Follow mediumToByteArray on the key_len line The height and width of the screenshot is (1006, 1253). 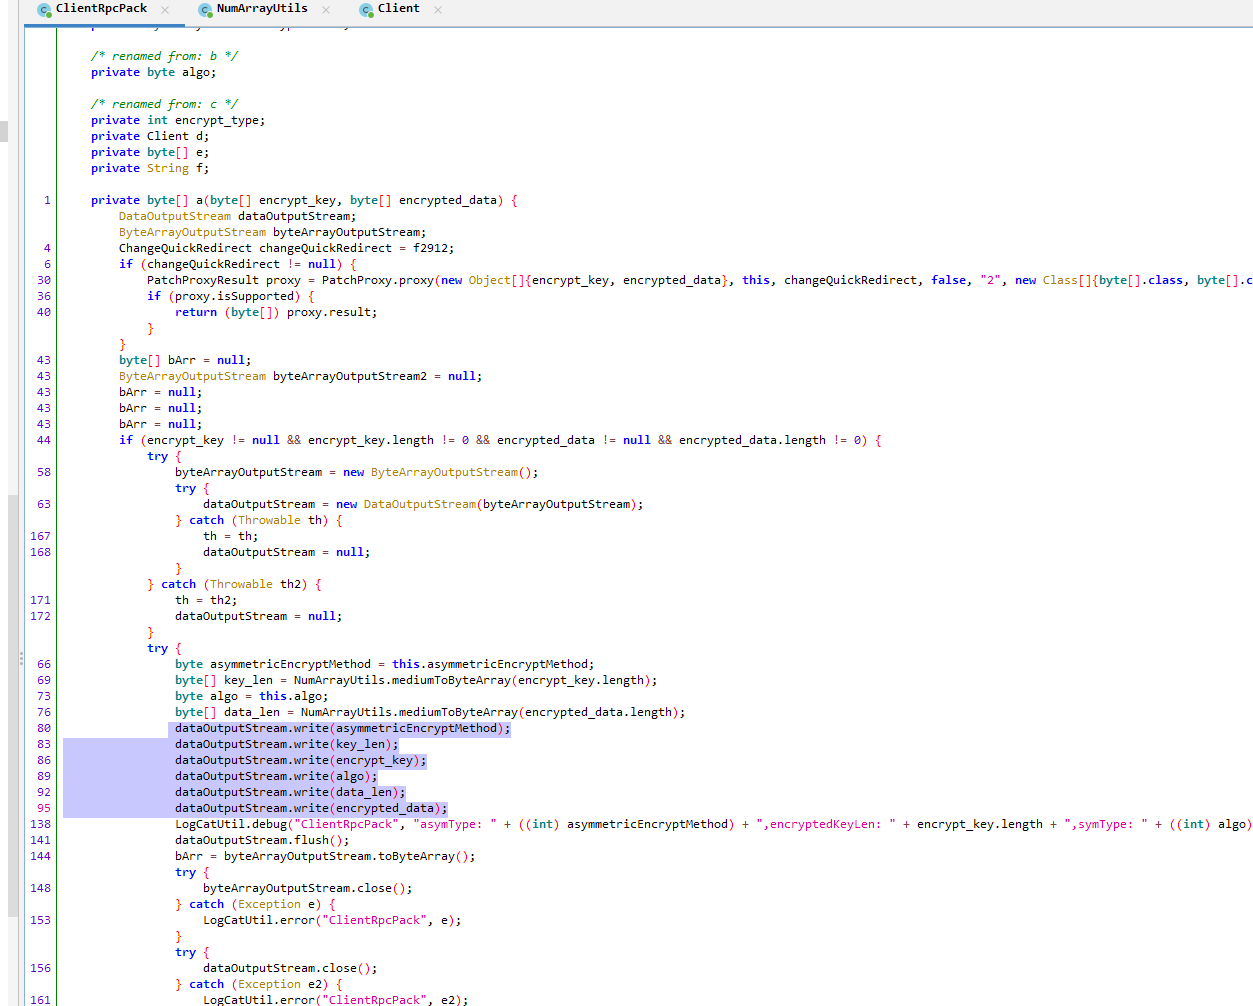point(452,680)
